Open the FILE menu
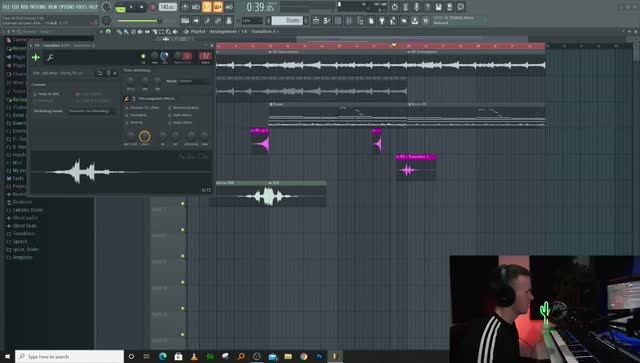The image size is (640, 363). [6, 7]
